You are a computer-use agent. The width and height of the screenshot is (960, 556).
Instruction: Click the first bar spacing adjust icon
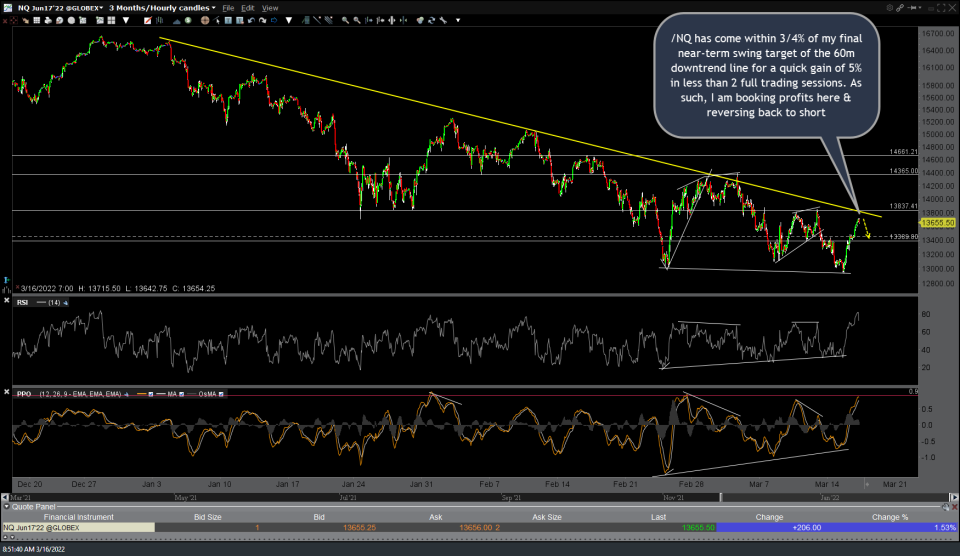click(x=369, y=20)
